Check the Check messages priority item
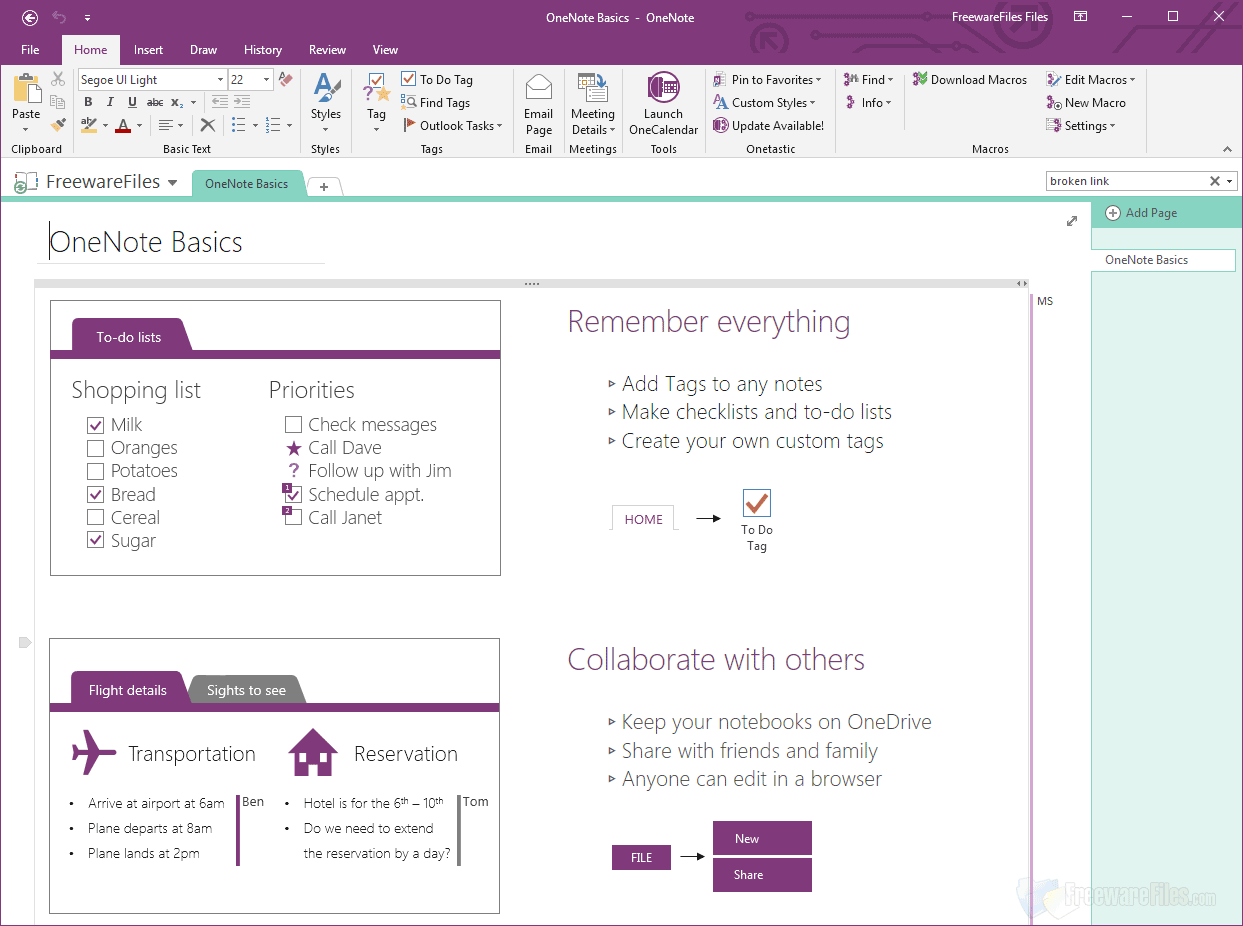The image size is (1243, 926). 293,424
